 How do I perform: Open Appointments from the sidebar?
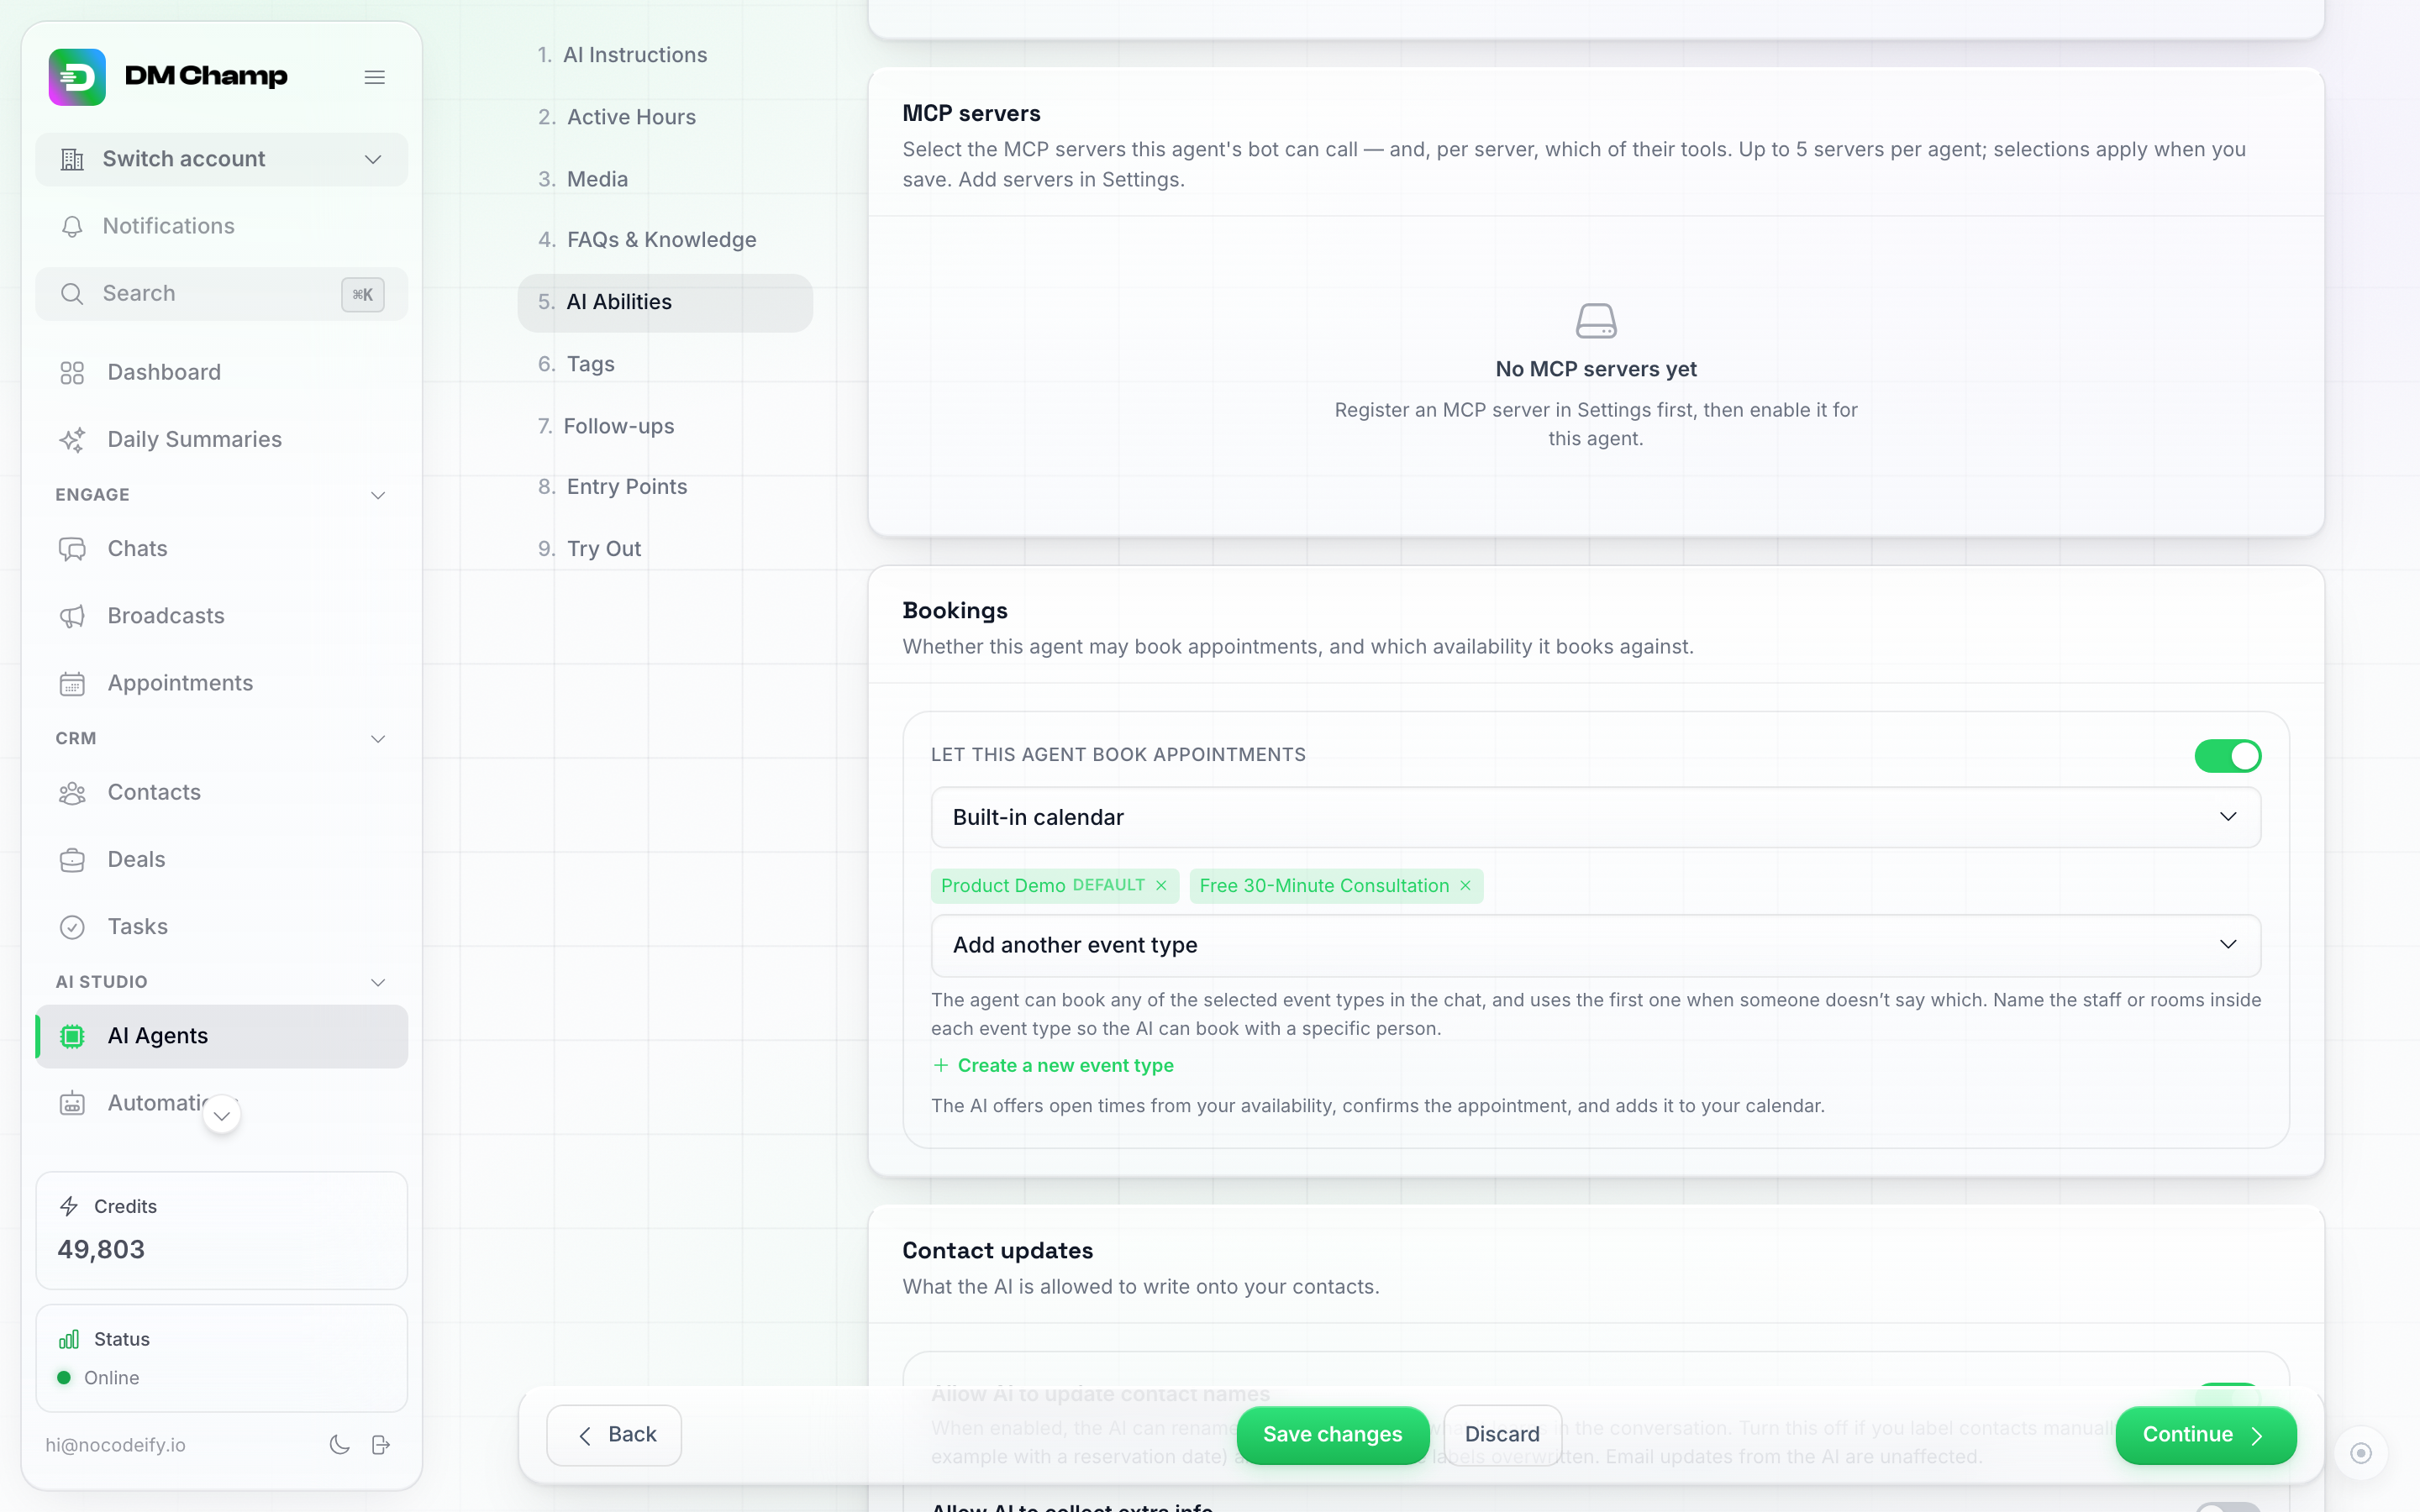(222, 684)
